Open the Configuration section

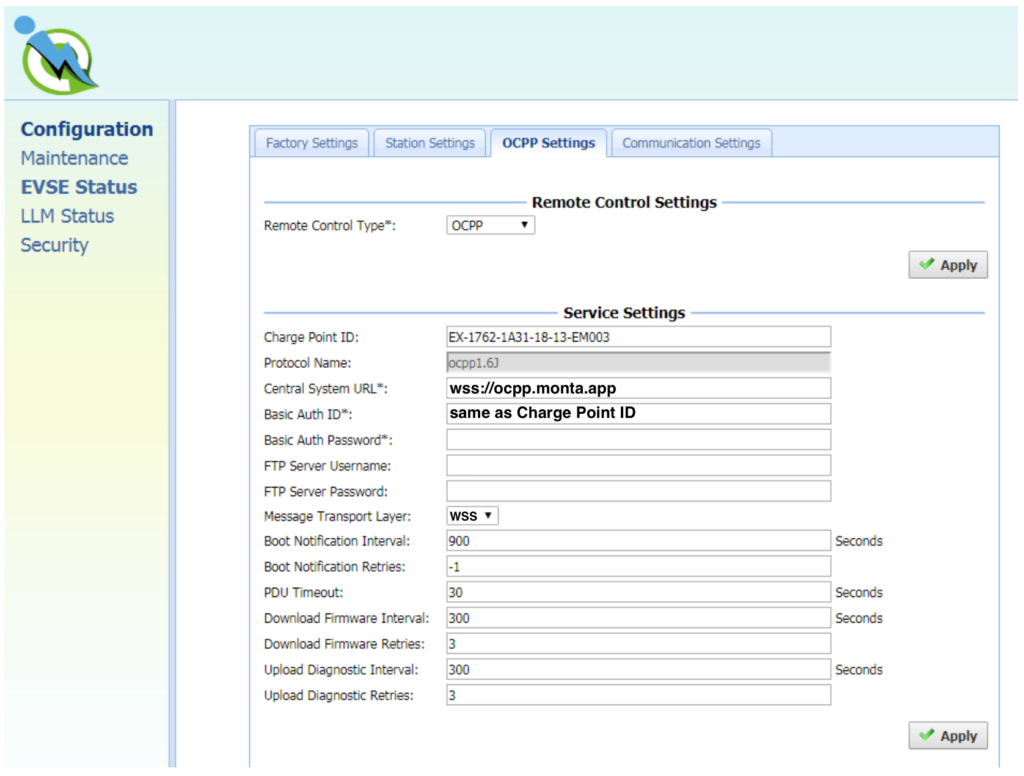click(x=87, y=129)
